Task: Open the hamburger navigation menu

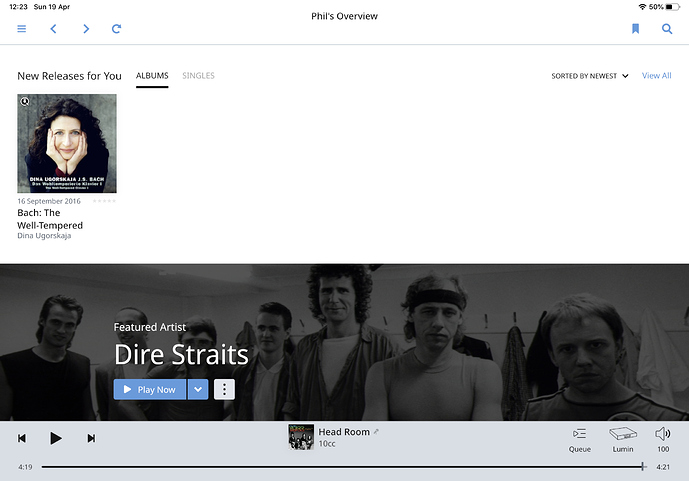Action: pyautogui.click(x=22, y=29)
